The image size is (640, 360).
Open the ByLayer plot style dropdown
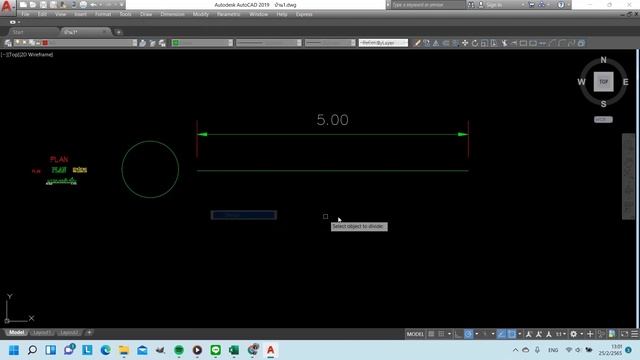(x=383, y=43)
